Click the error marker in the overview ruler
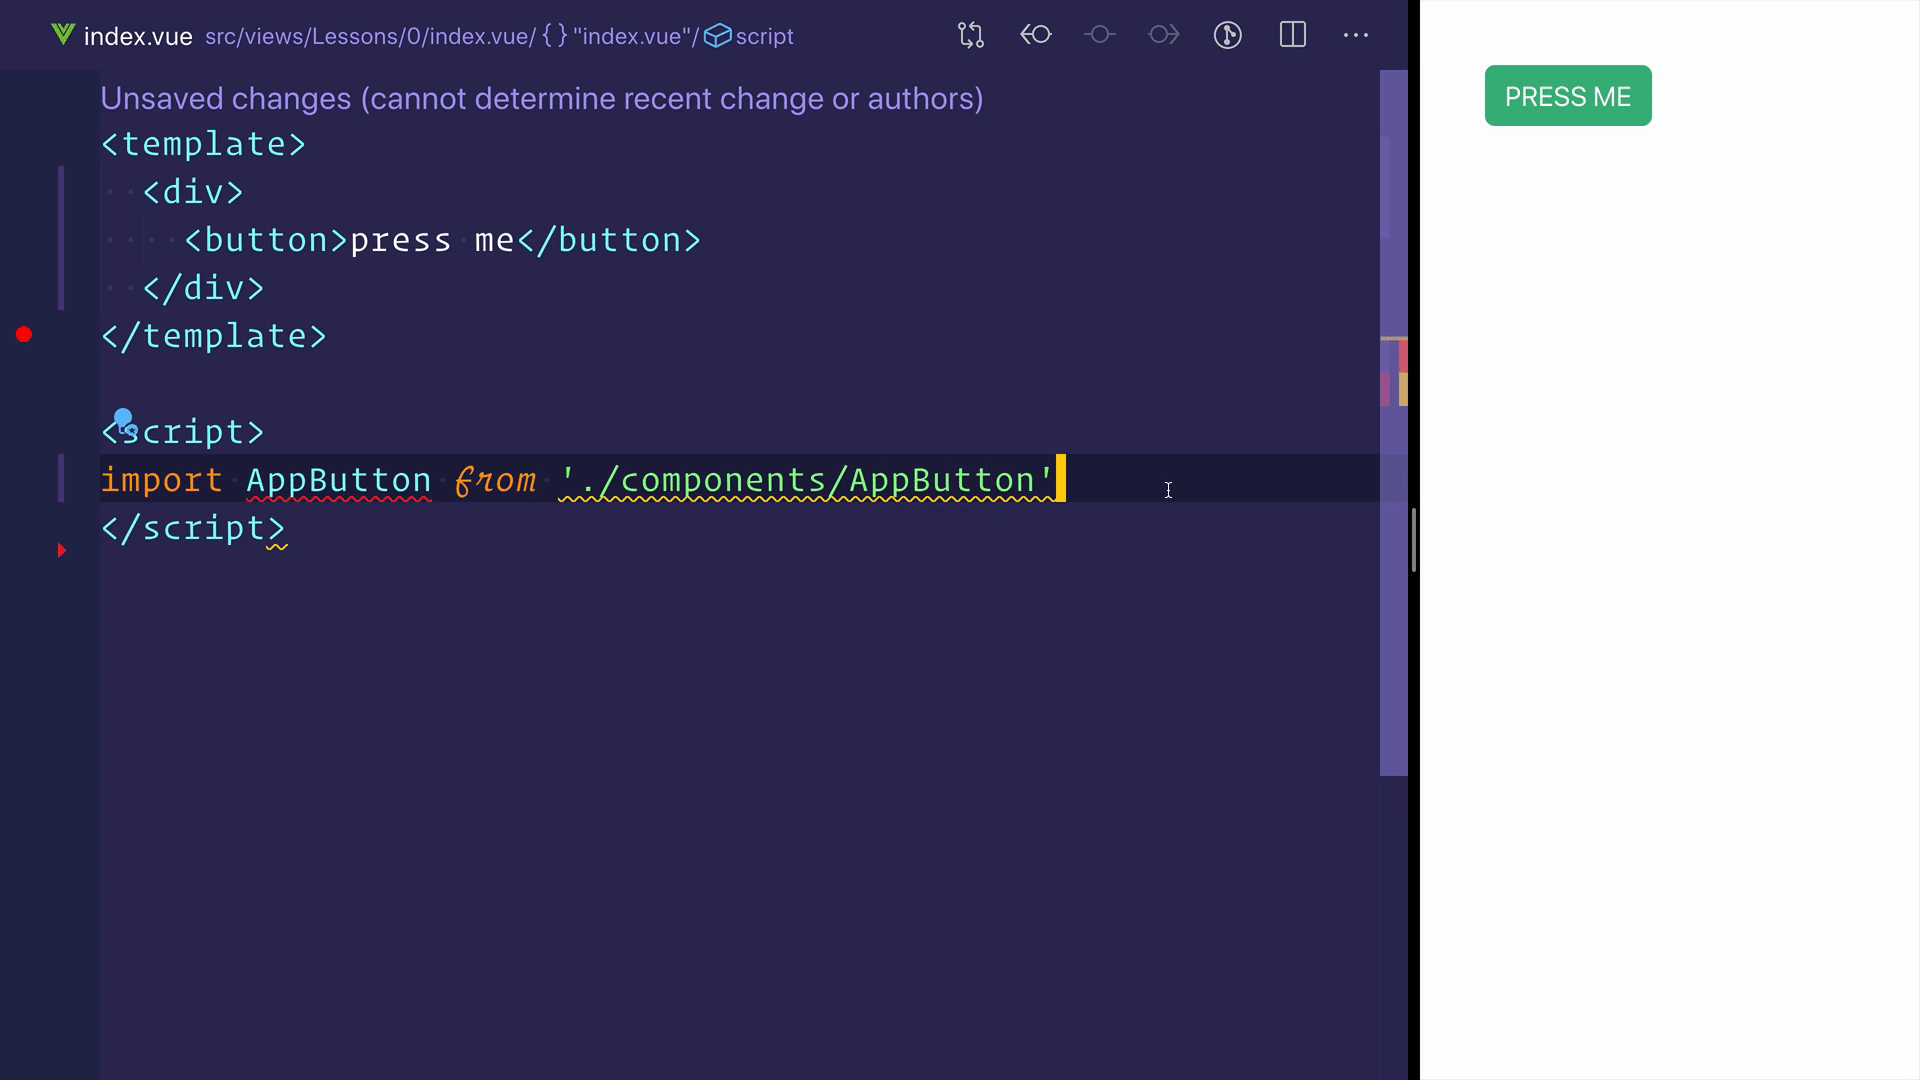Screen dimensions: 1920x1080 click(1403, 355)
